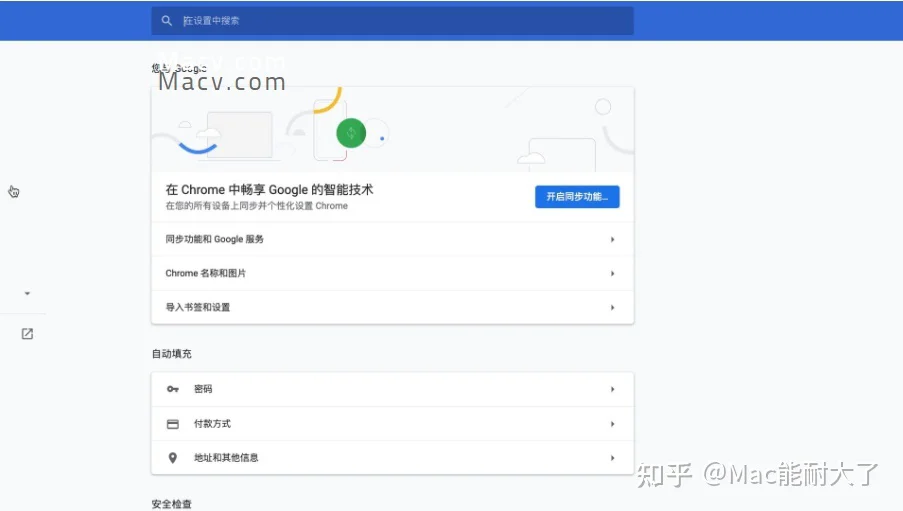The height and width of the screenshot is (511, 903).
Task: Click the sidebar external link icon
Action: pos(27,334)
